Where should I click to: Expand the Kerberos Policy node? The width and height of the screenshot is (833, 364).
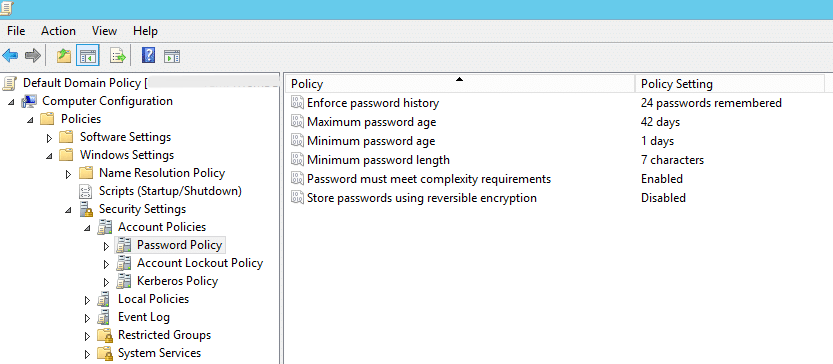pos(106,282)
